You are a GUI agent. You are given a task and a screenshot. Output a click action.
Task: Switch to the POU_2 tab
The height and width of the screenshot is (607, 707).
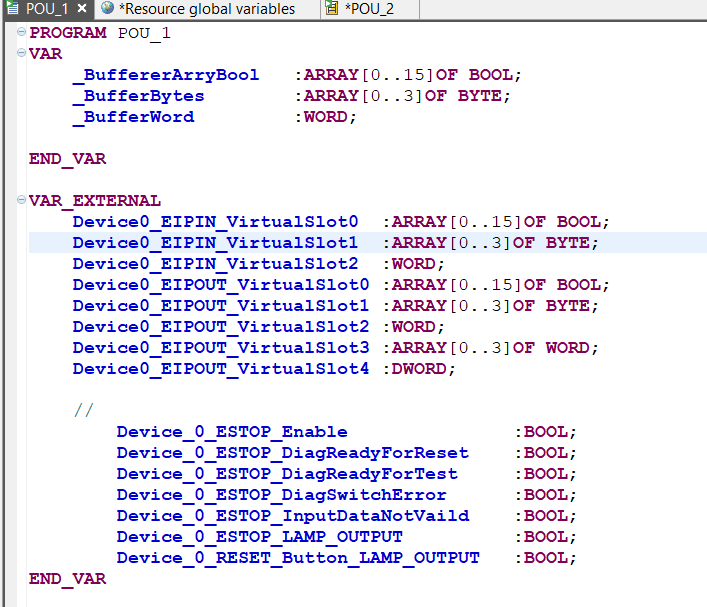click(369, 9)
